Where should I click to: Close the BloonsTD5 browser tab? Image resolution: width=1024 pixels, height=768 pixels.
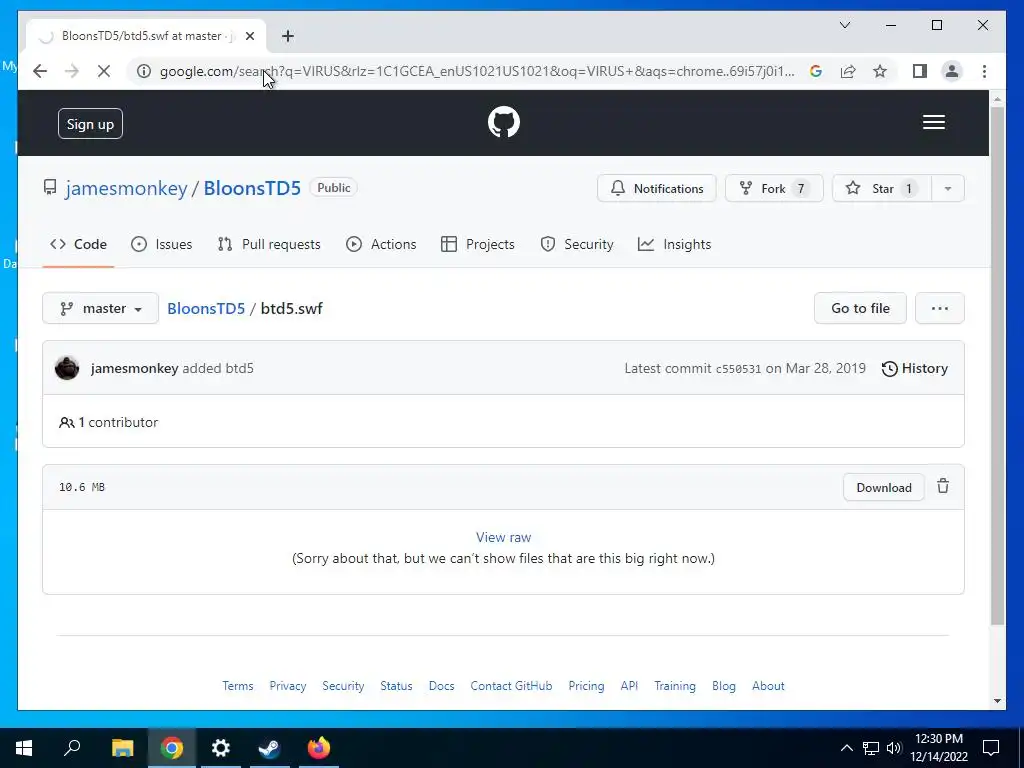pyautogui.click(x=249, y=36)
